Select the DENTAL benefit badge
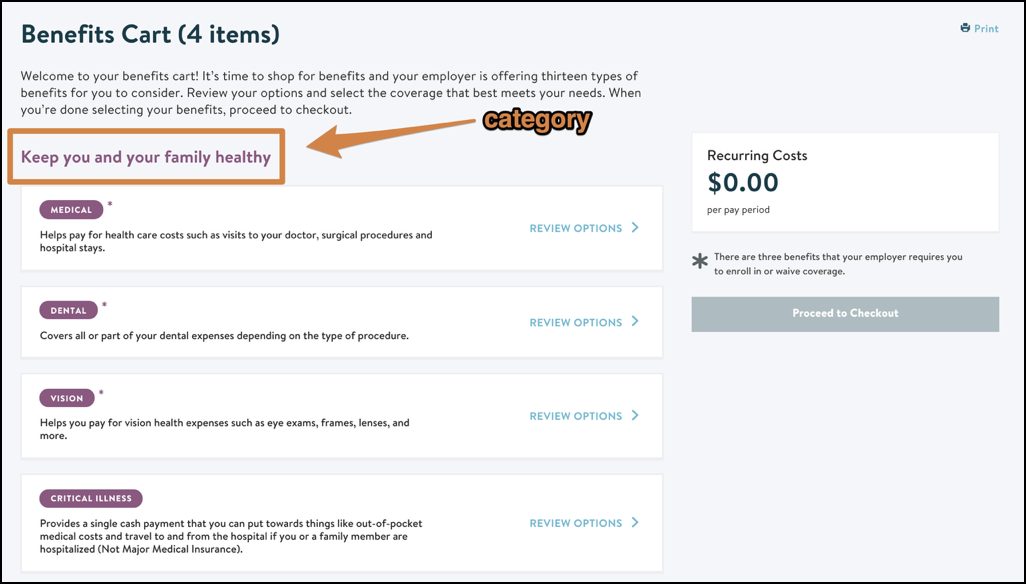 coord(69,310)
